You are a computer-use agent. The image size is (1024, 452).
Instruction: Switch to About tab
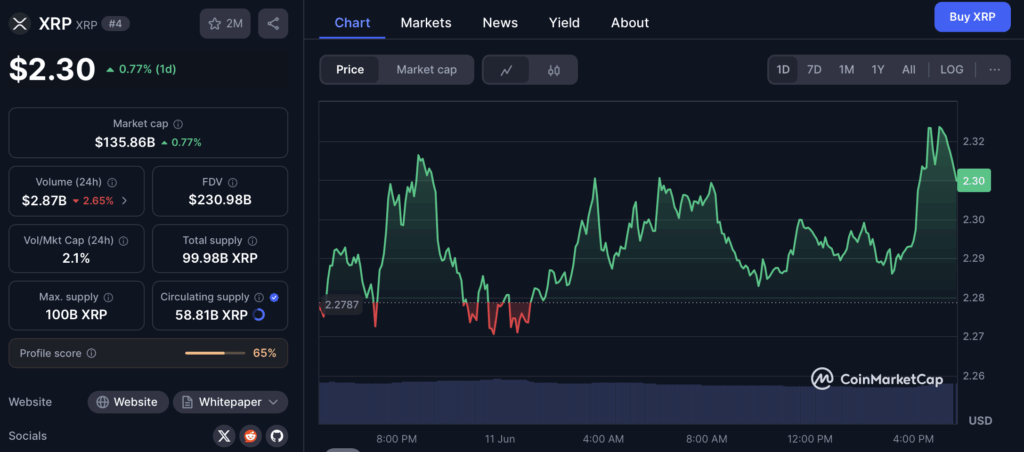(630, 23)
